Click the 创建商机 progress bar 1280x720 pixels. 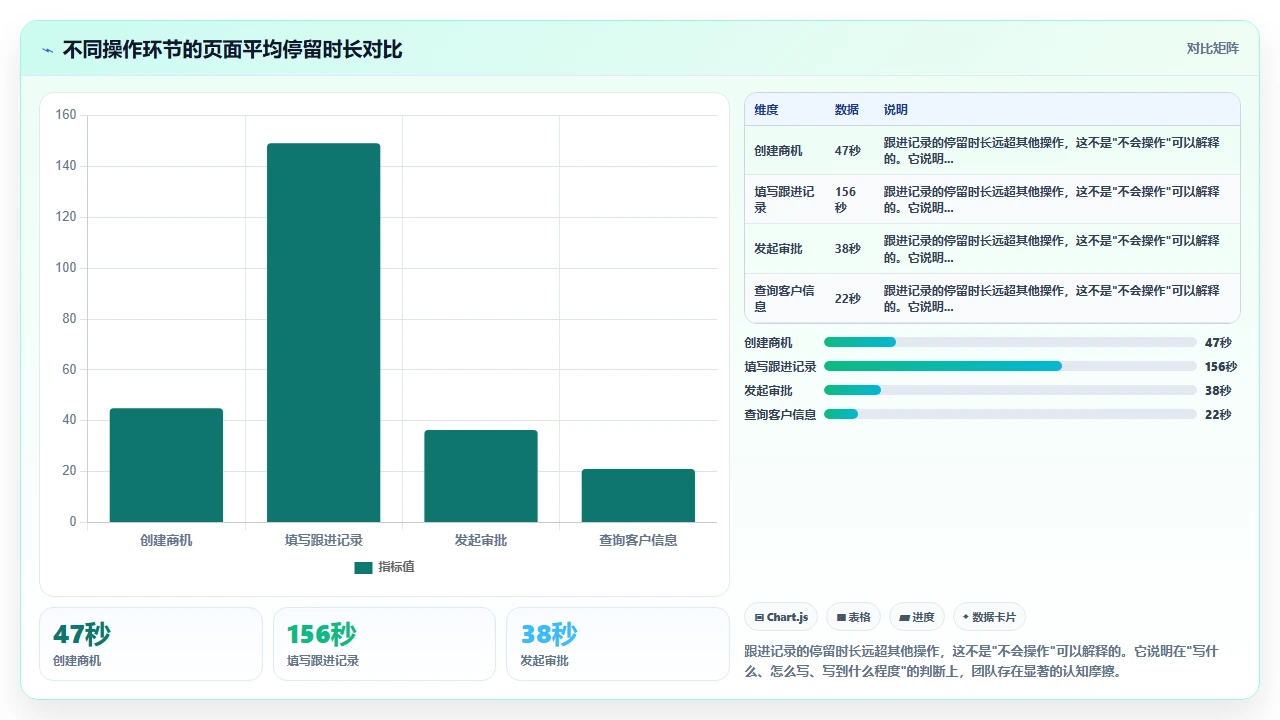pyautogui.click(x=1010, y=342)
